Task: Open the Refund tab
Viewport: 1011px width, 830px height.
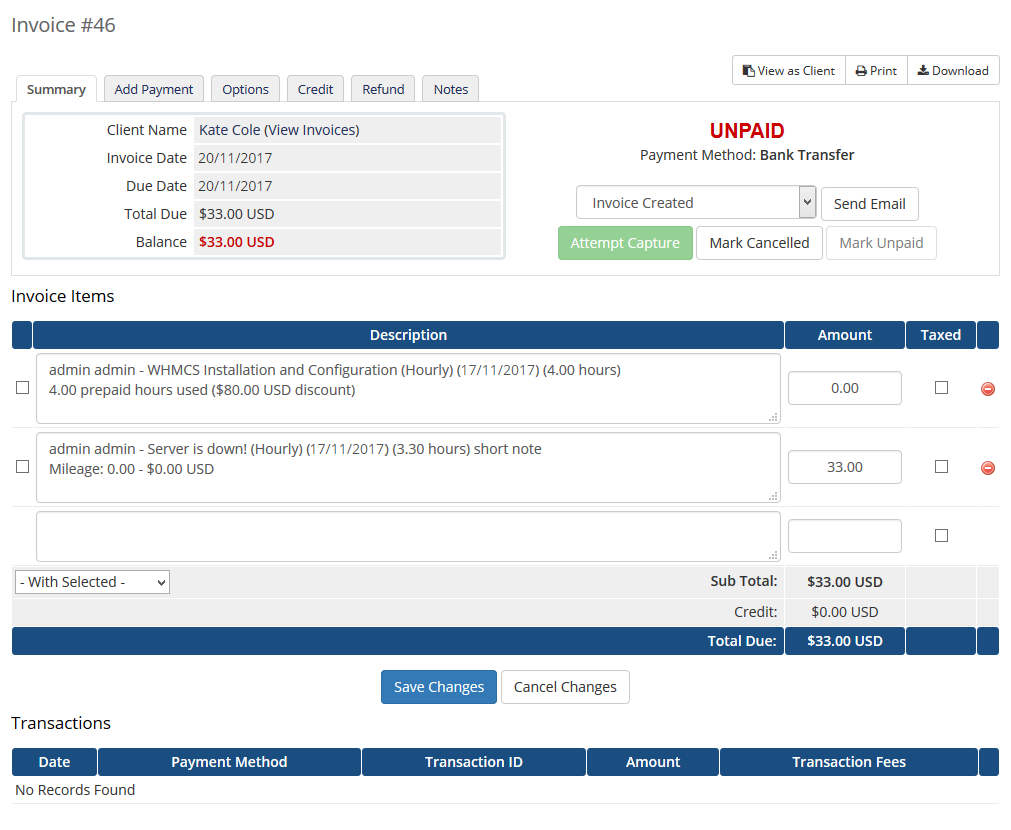Action: (383, 89)
